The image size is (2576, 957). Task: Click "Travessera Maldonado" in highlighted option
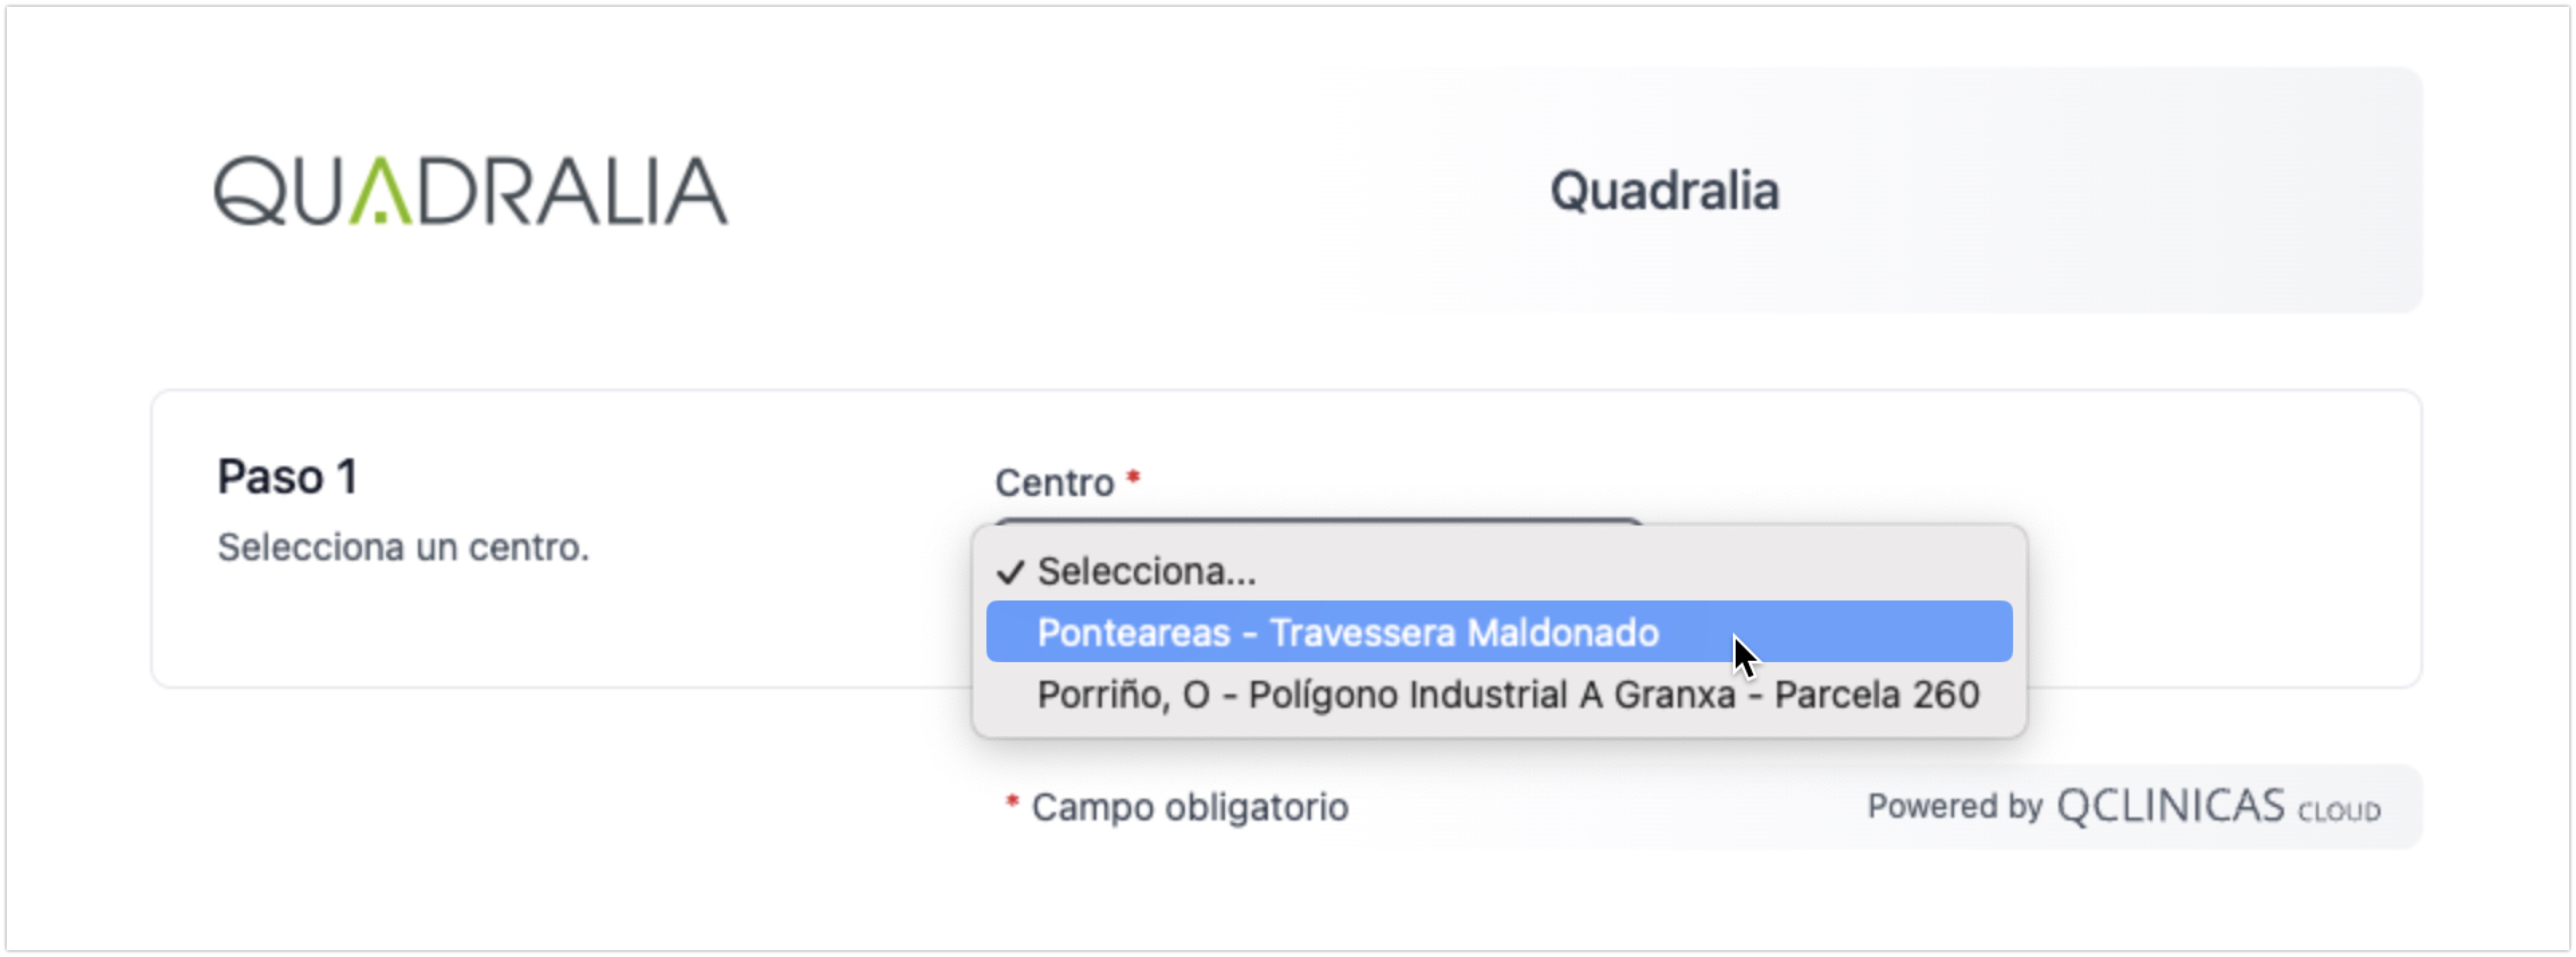pos(1464,633)
